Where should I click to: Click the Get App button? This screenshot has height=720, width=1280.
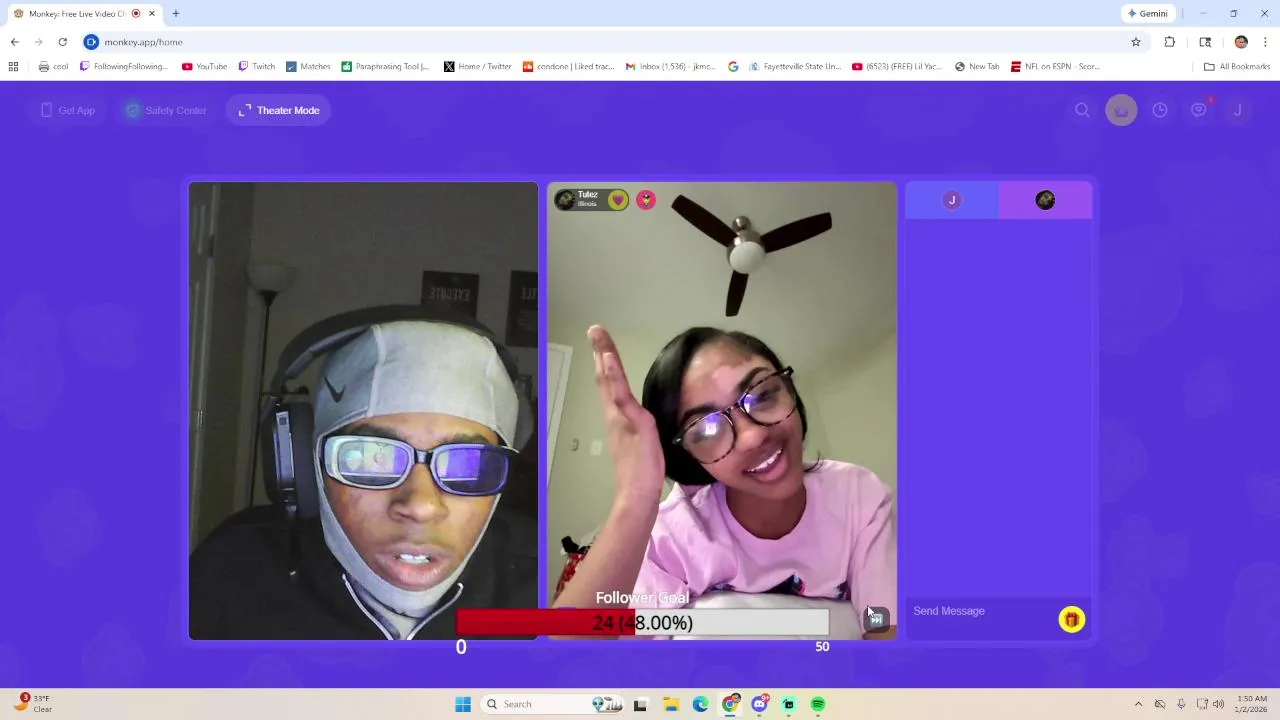(67, 110)
